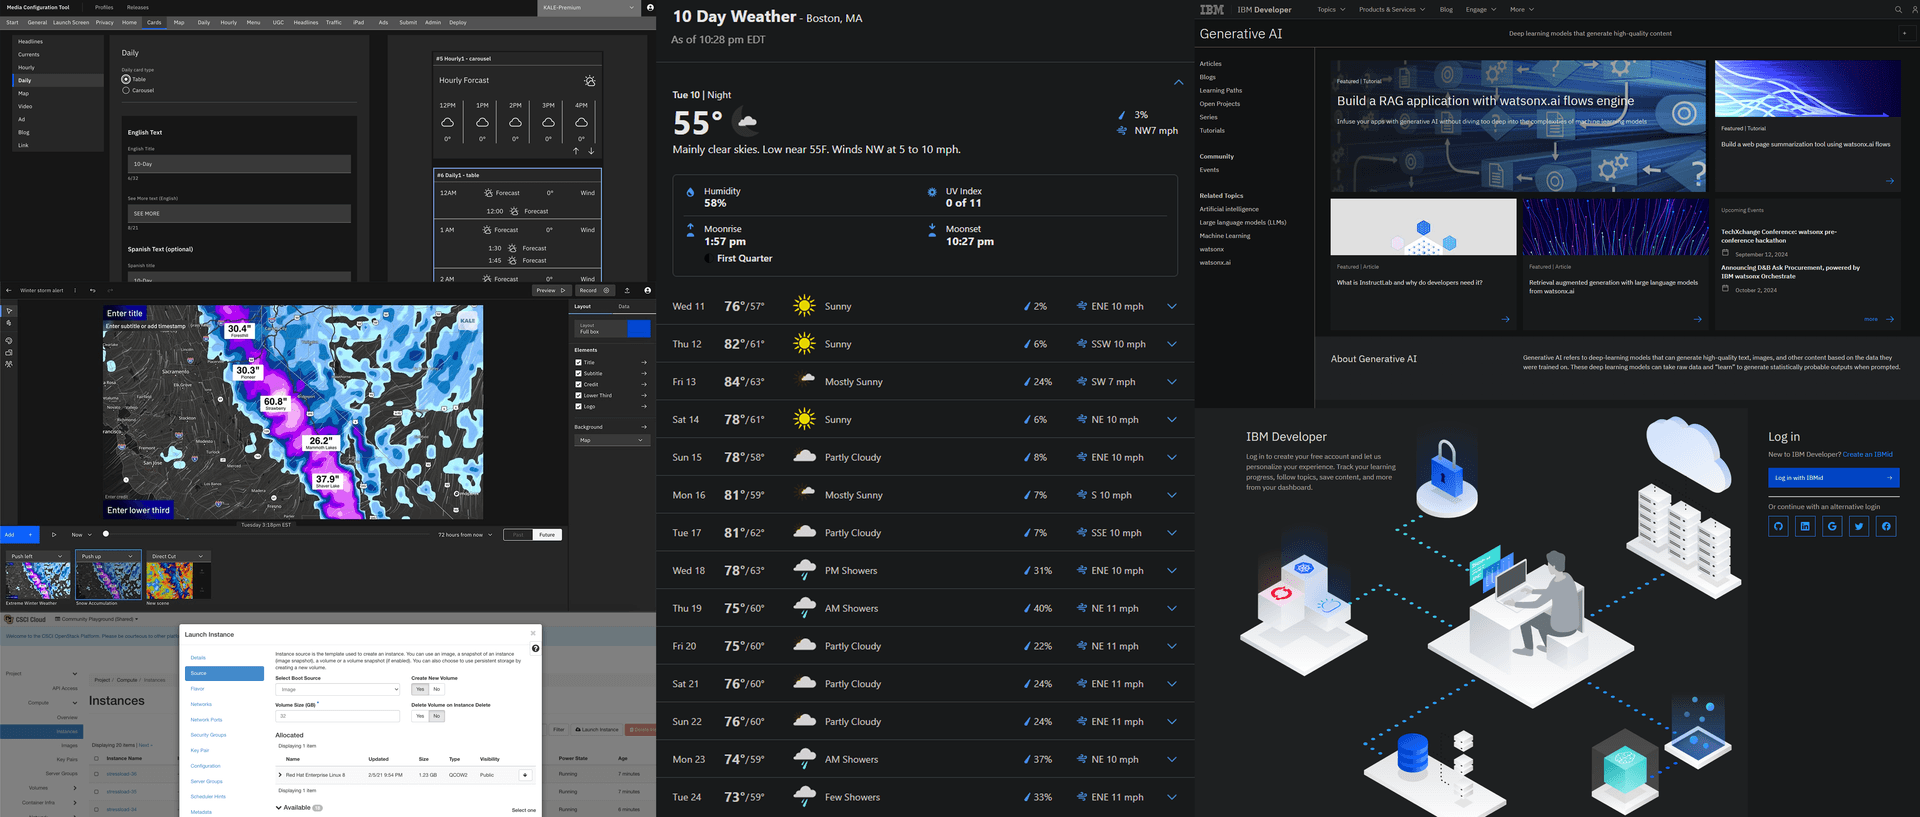Click Log in with IBMid

[1833, 477]
